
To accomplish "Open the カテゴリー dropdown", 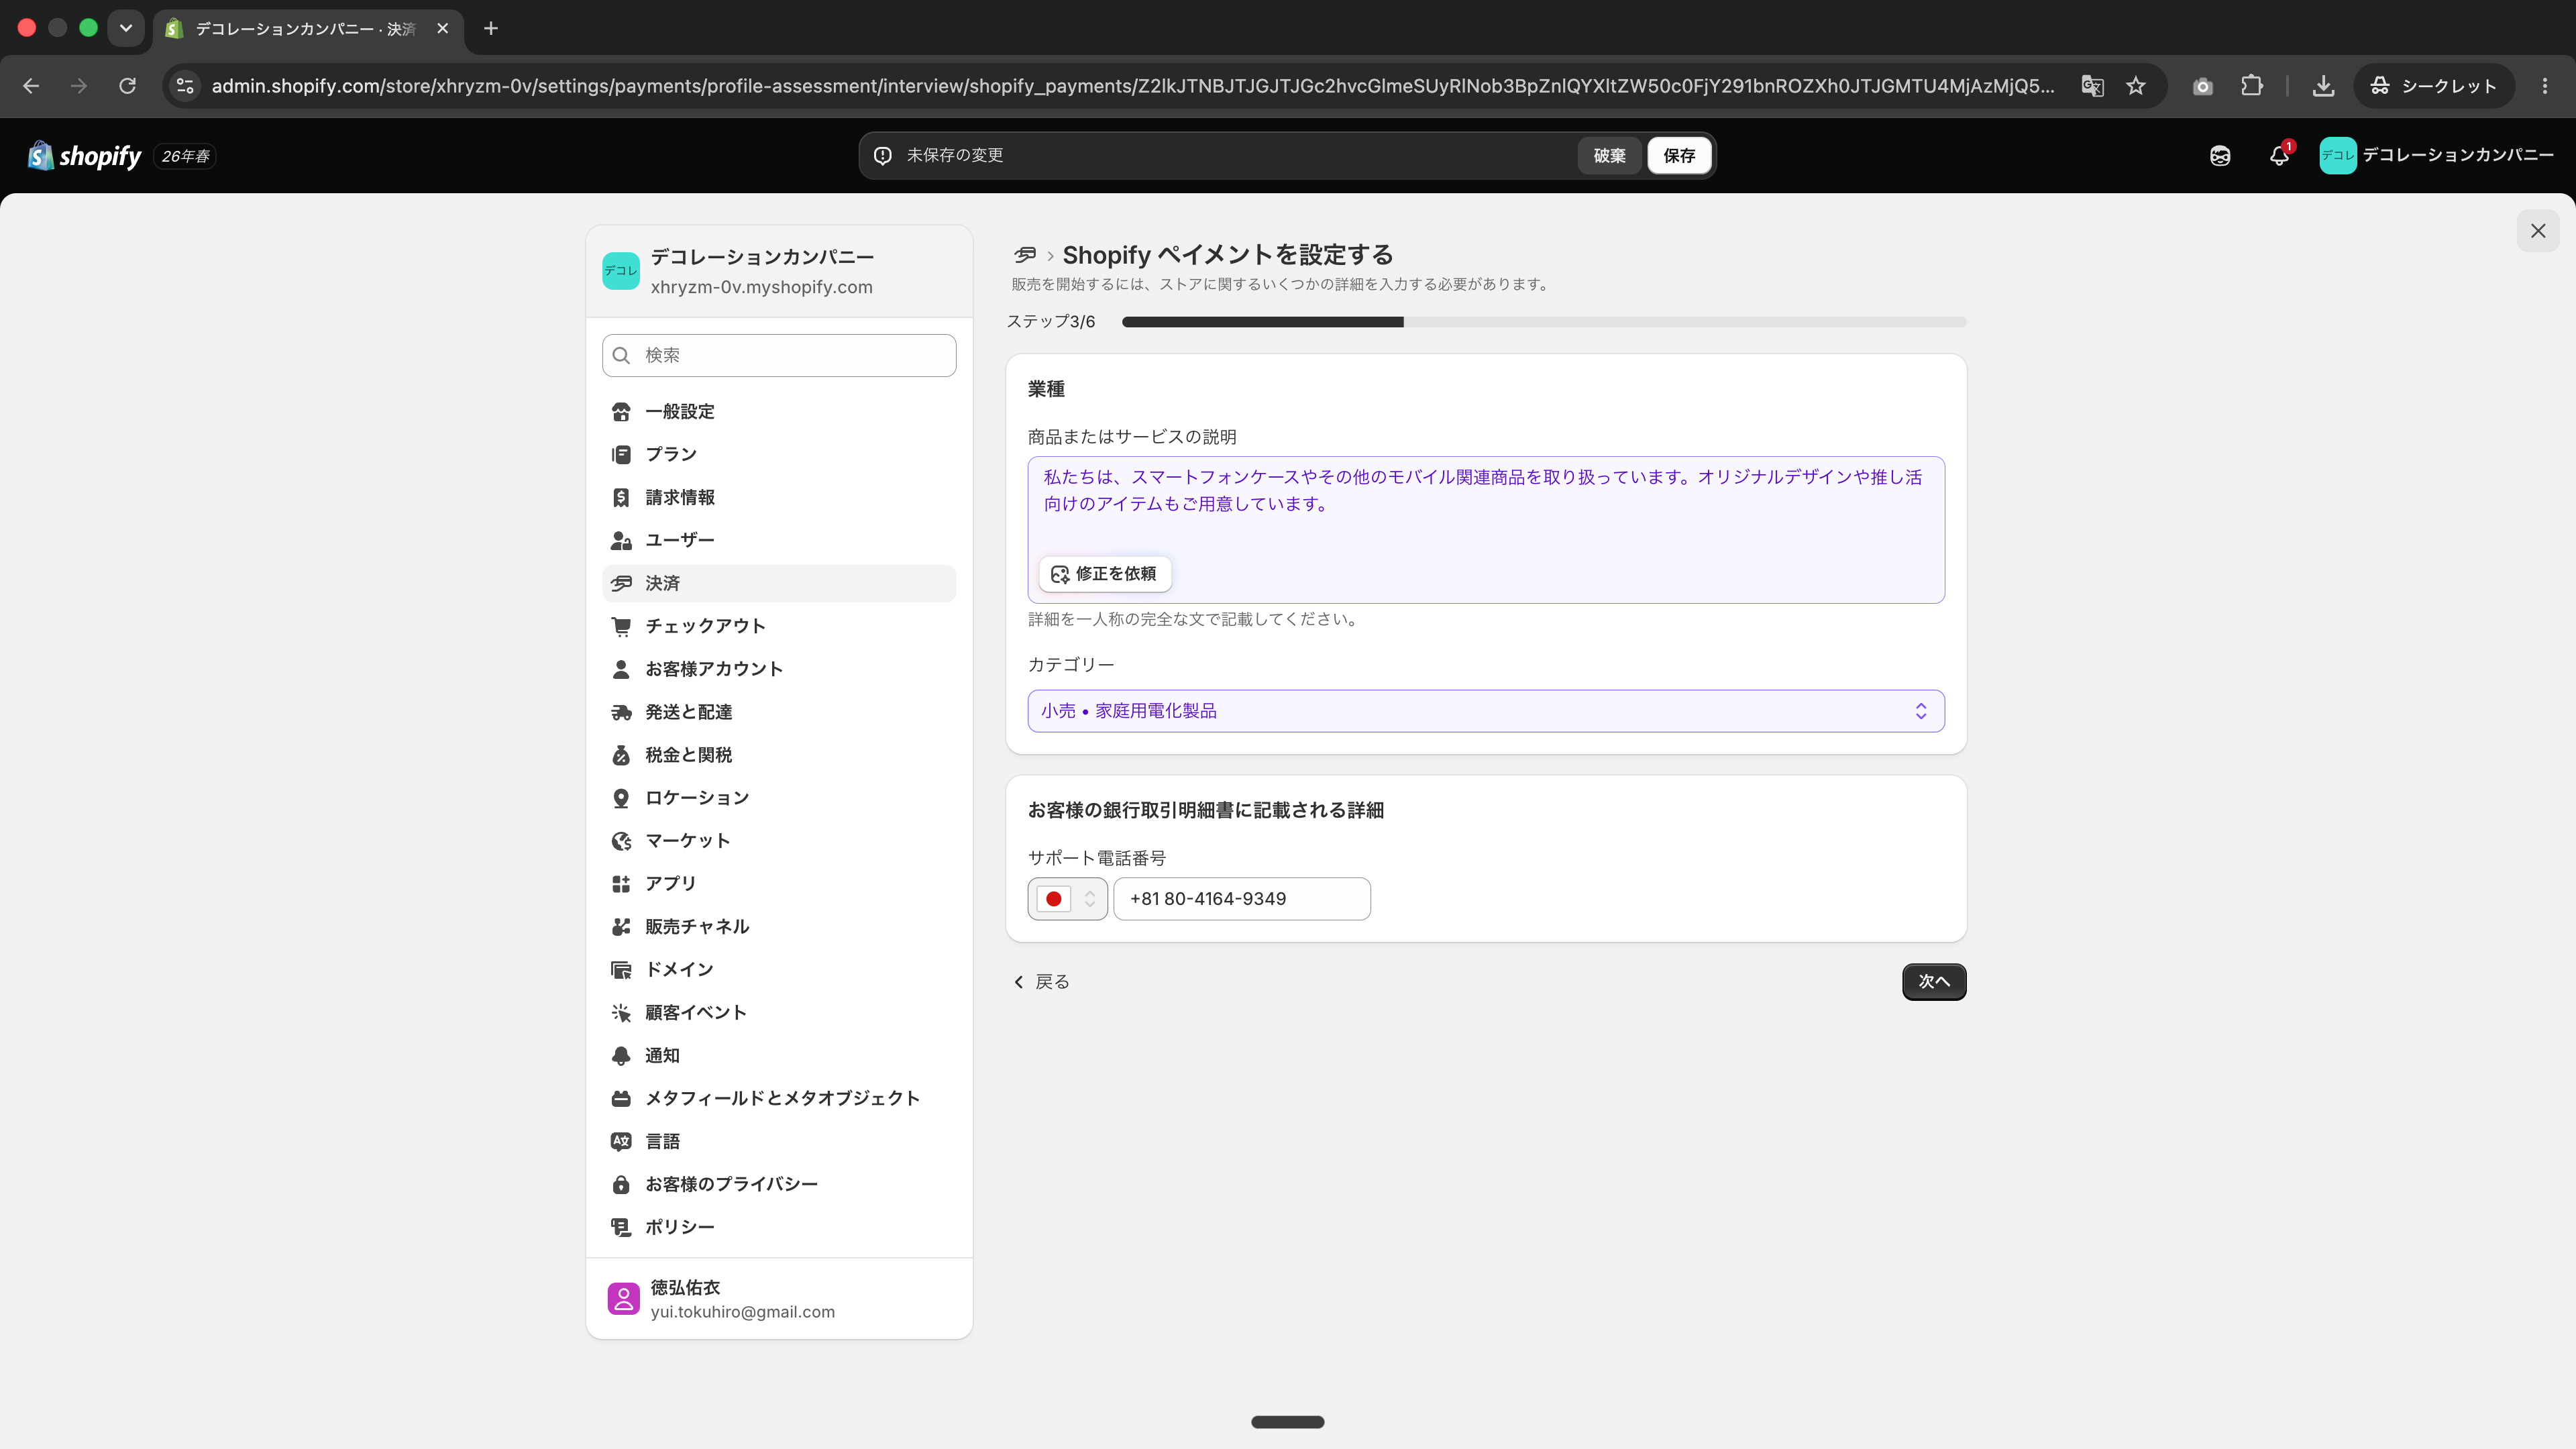I will 1486,711.
